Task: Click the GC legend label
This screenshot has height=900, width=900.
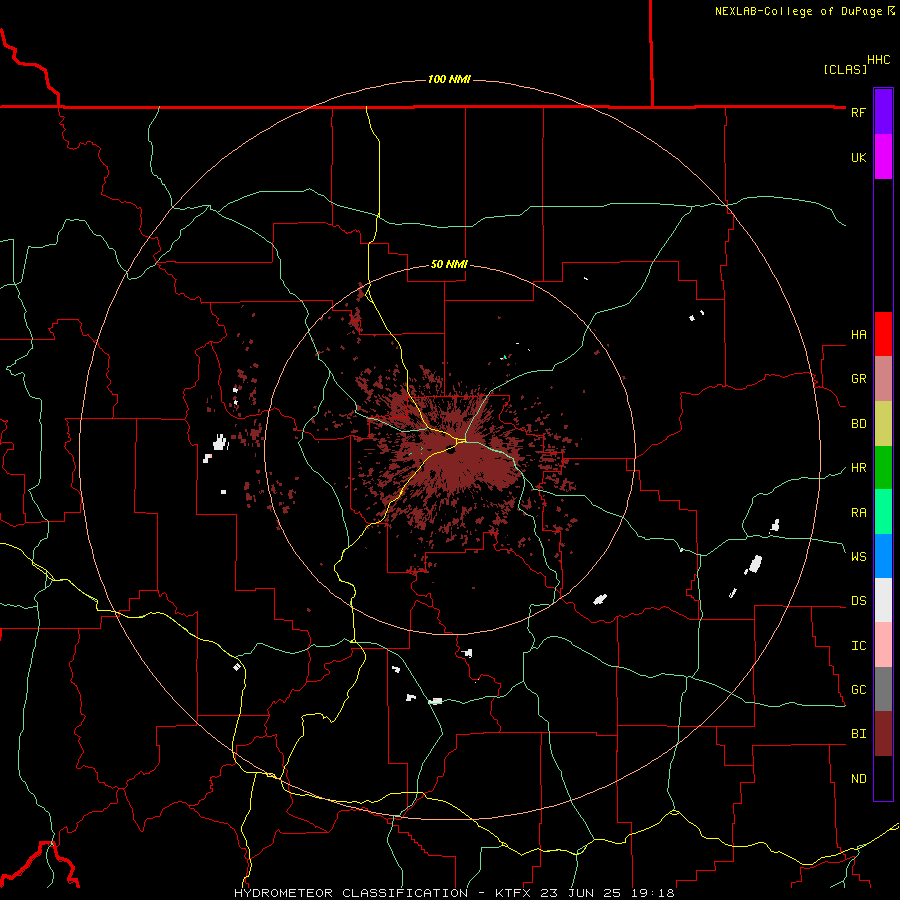Action: [x=858, y=689]
